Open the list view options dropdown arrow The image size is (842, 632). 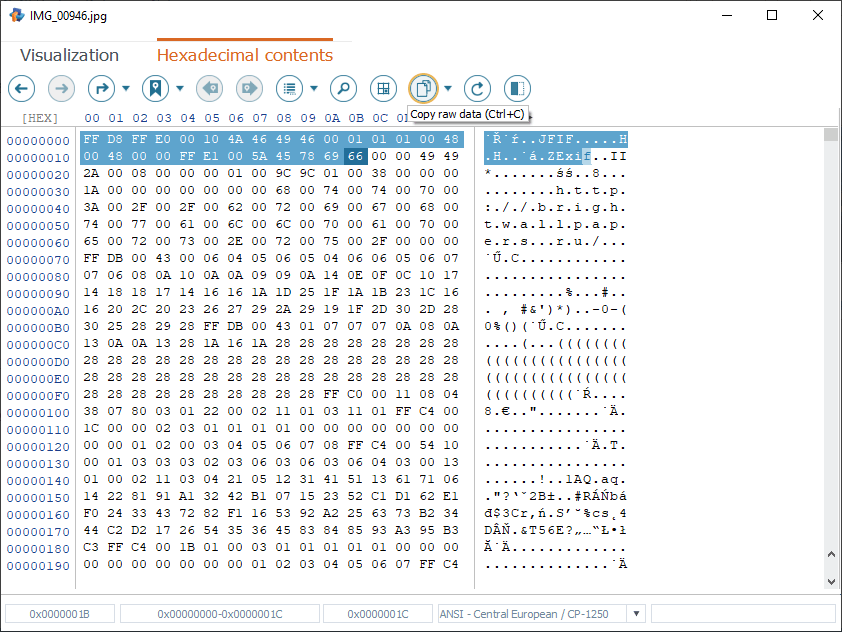tap(314, 88)
